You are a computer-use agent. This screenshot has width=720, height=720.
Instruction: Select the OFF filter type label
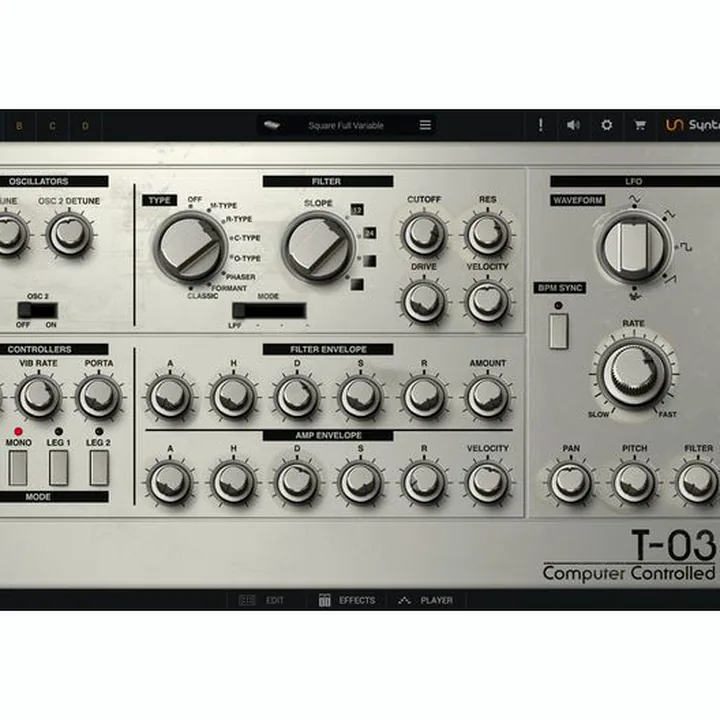[x=195, y=199]
